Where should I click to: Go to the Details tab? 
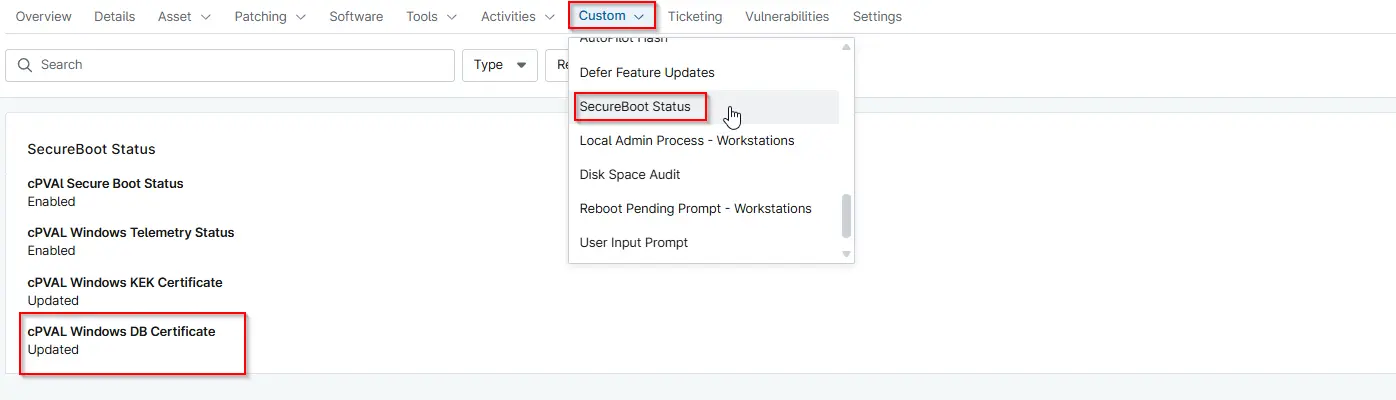(115, 17)
